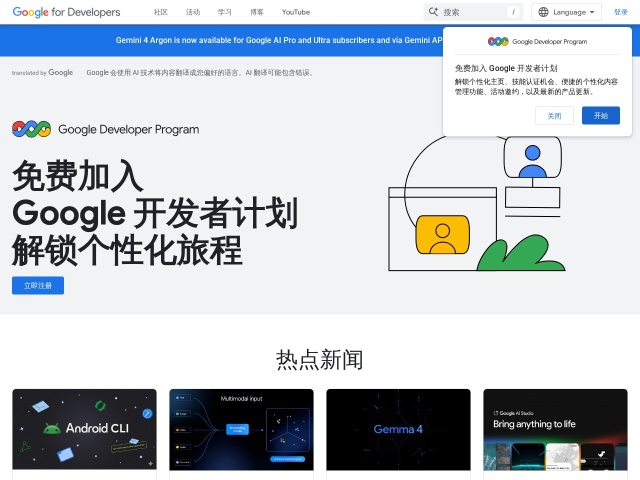This screenshot has width=640, height=480.
Task: Click the 开始 button in popup
Action: tap(600, 116)
